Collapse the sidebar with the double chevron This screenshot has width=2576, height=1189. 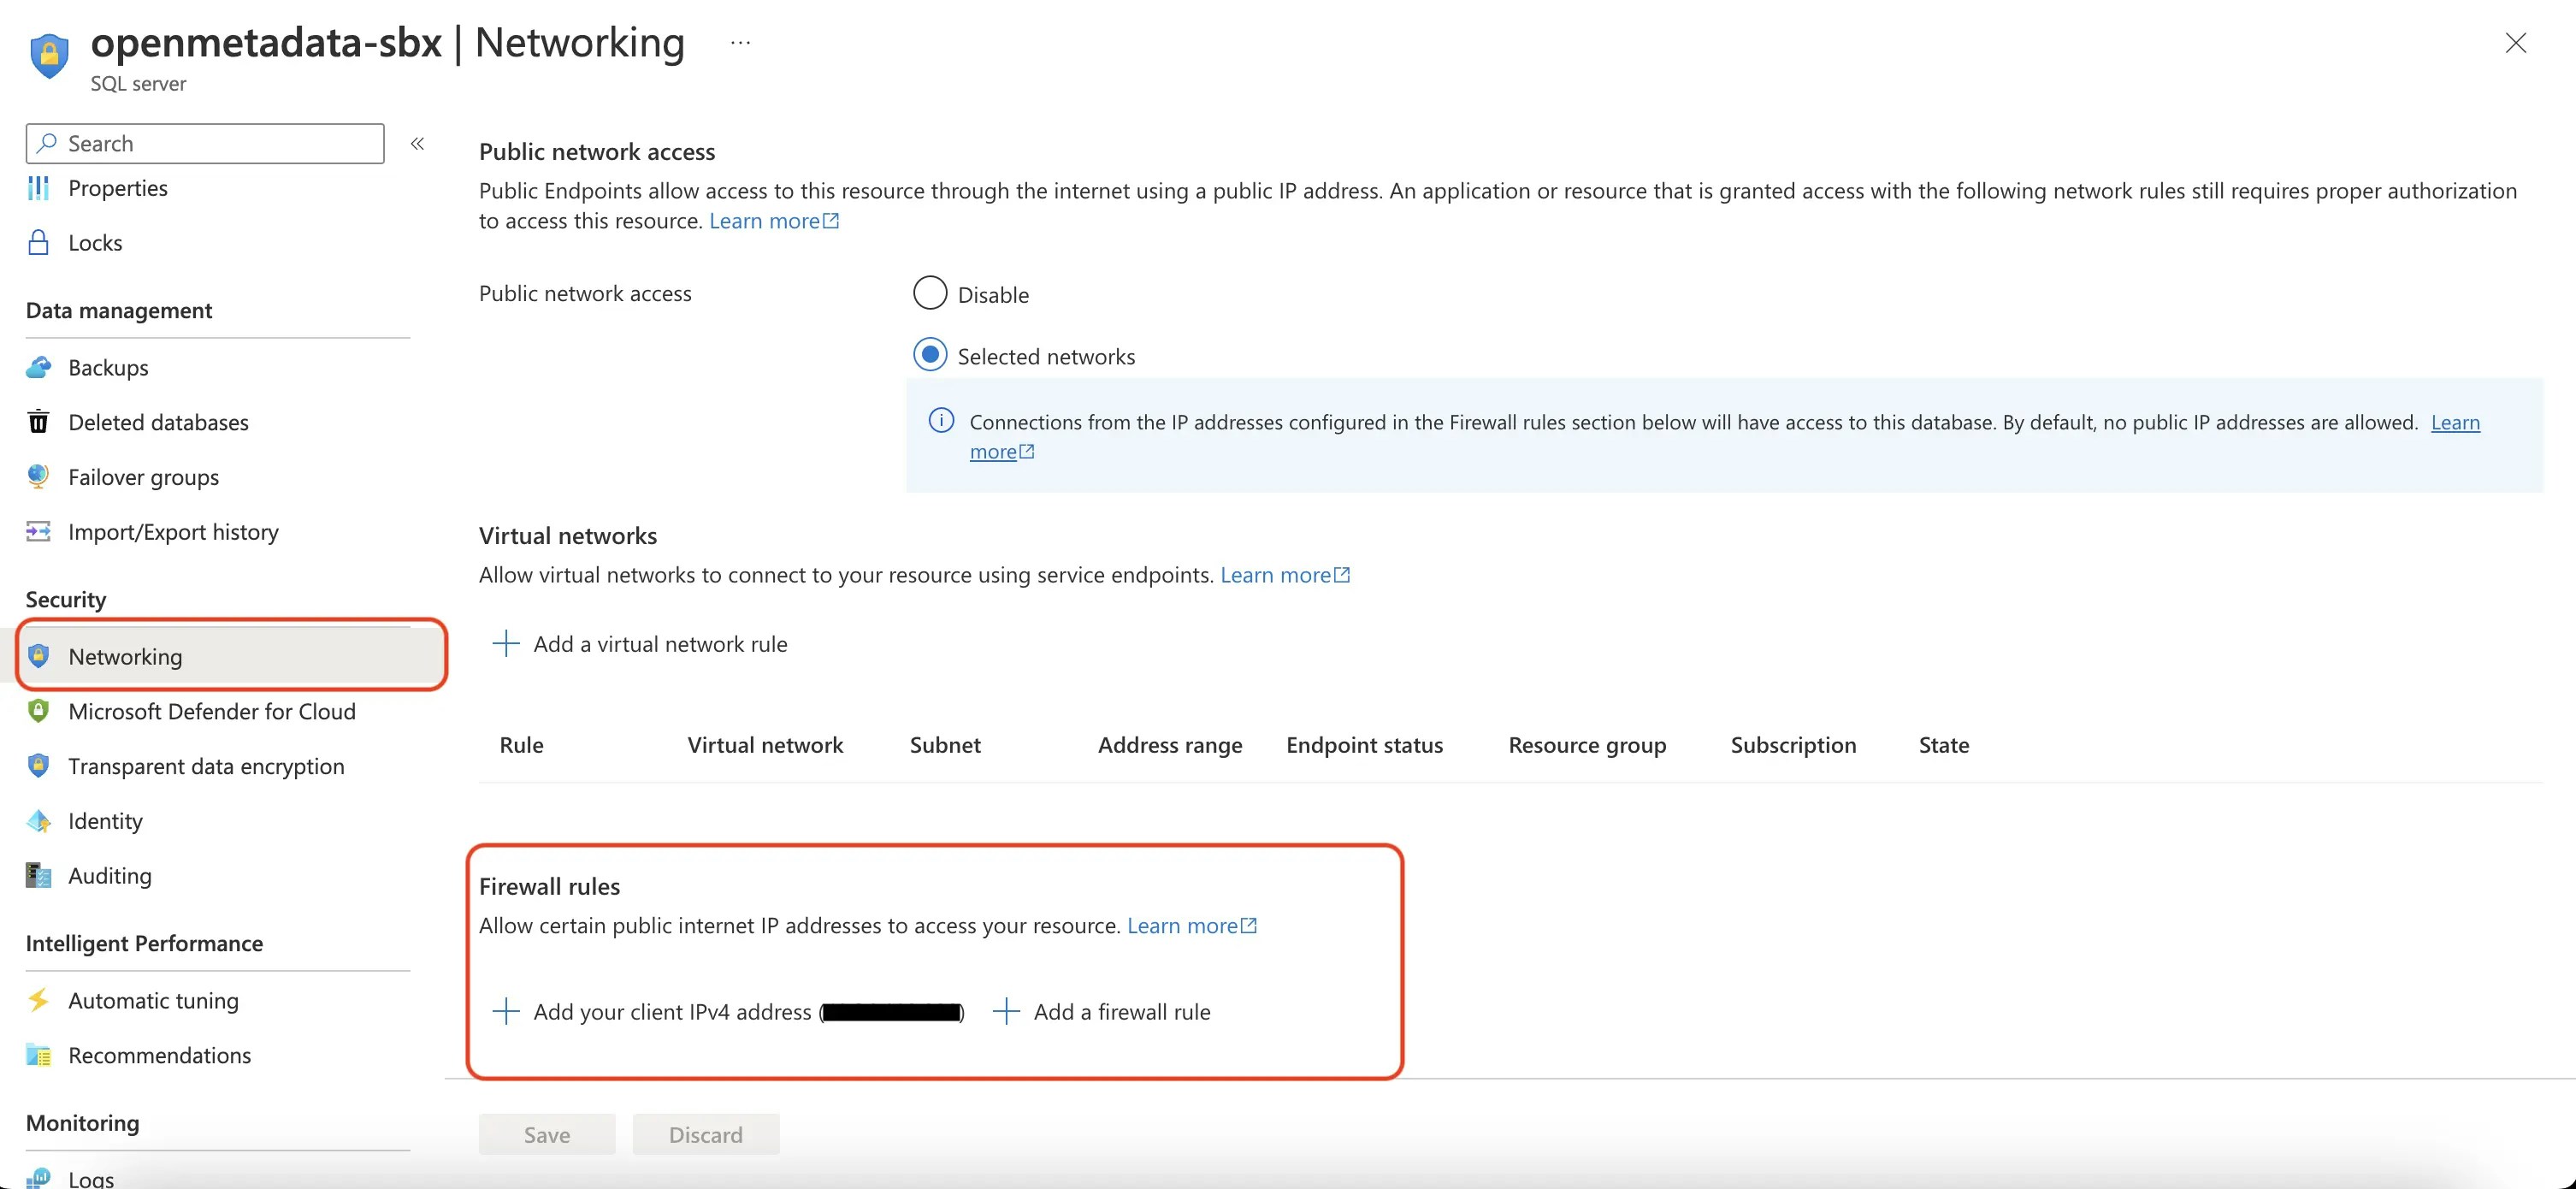pos(417,143)
